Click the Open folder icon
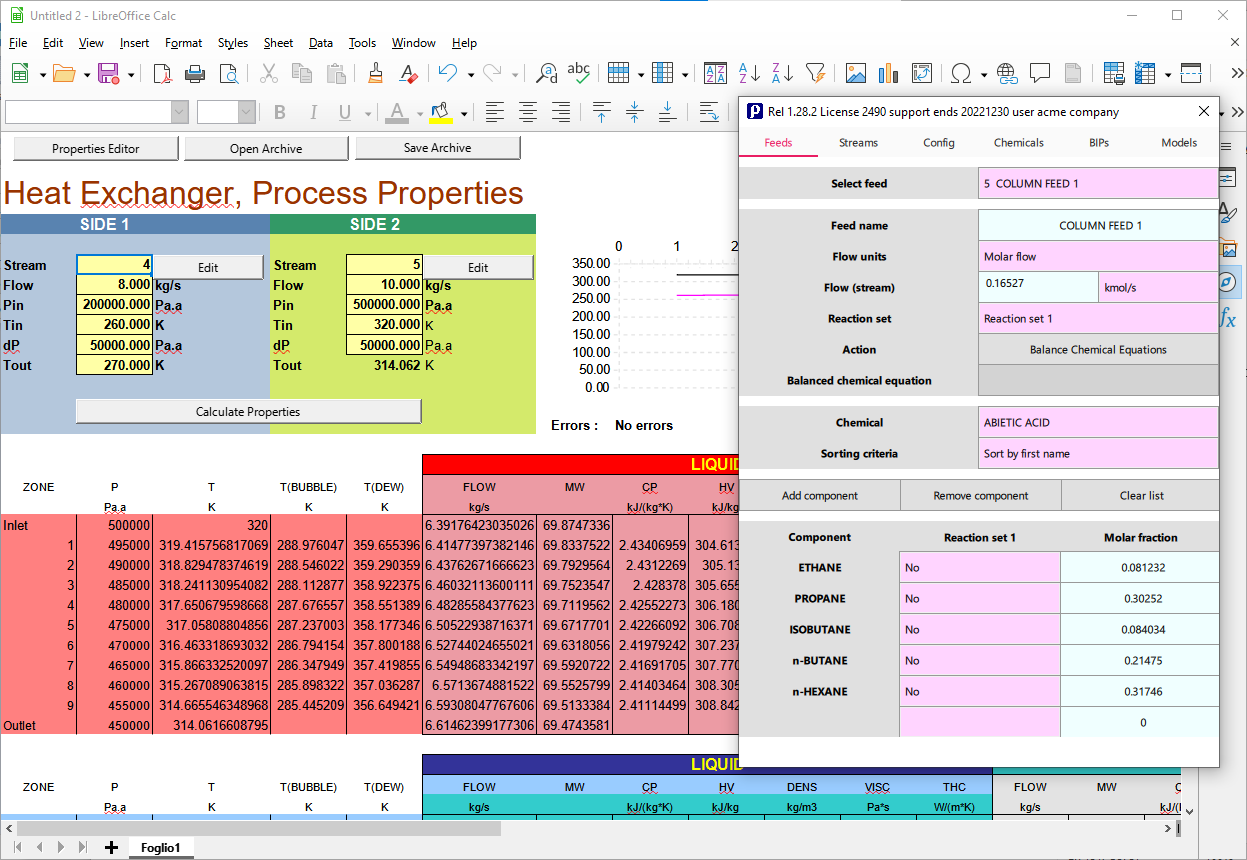 pos(64,73)
